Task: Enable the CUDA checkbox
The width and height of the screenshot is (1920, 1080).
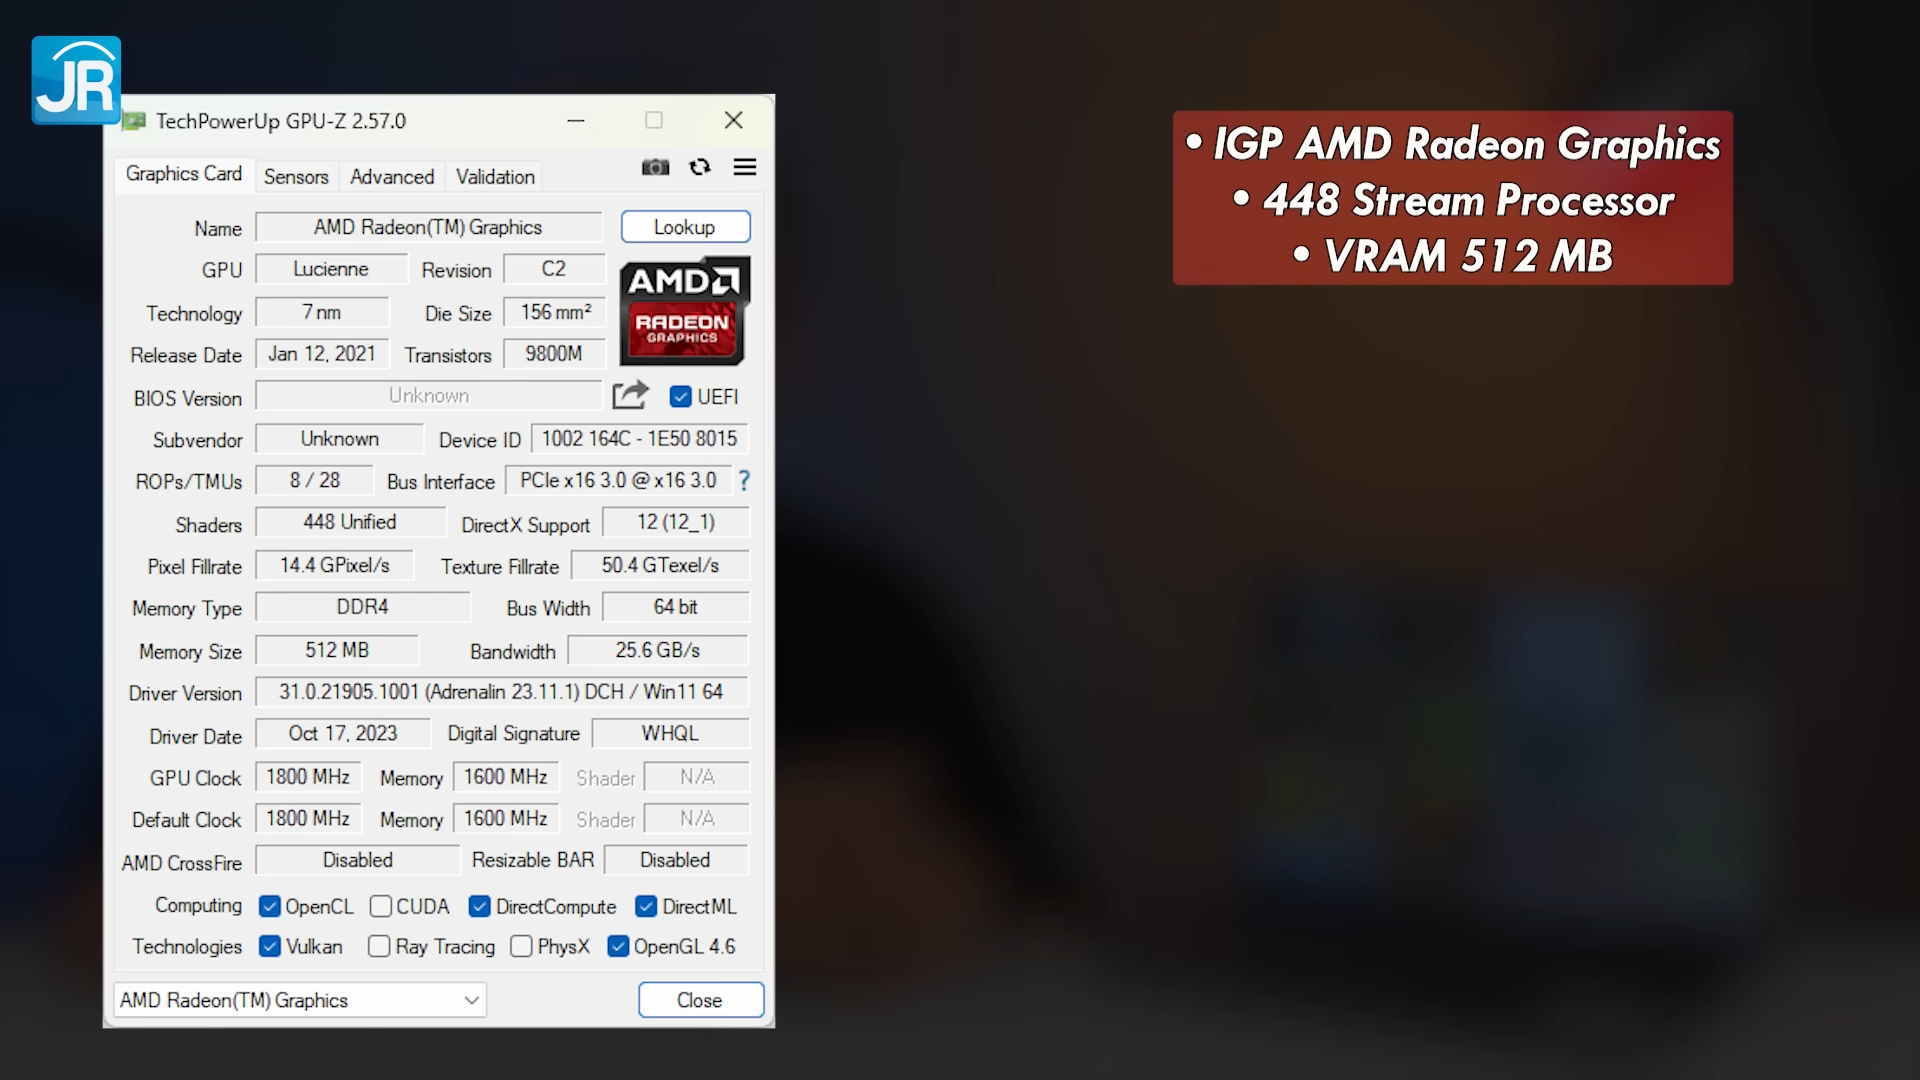Action: tap(381, 906)
